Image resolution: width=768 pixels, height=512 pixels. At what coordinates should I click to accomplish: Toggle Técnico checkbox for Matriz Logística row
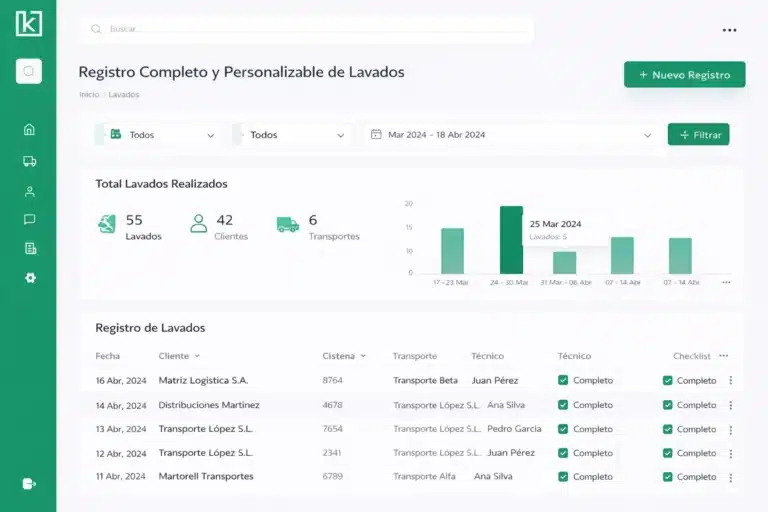563,380
